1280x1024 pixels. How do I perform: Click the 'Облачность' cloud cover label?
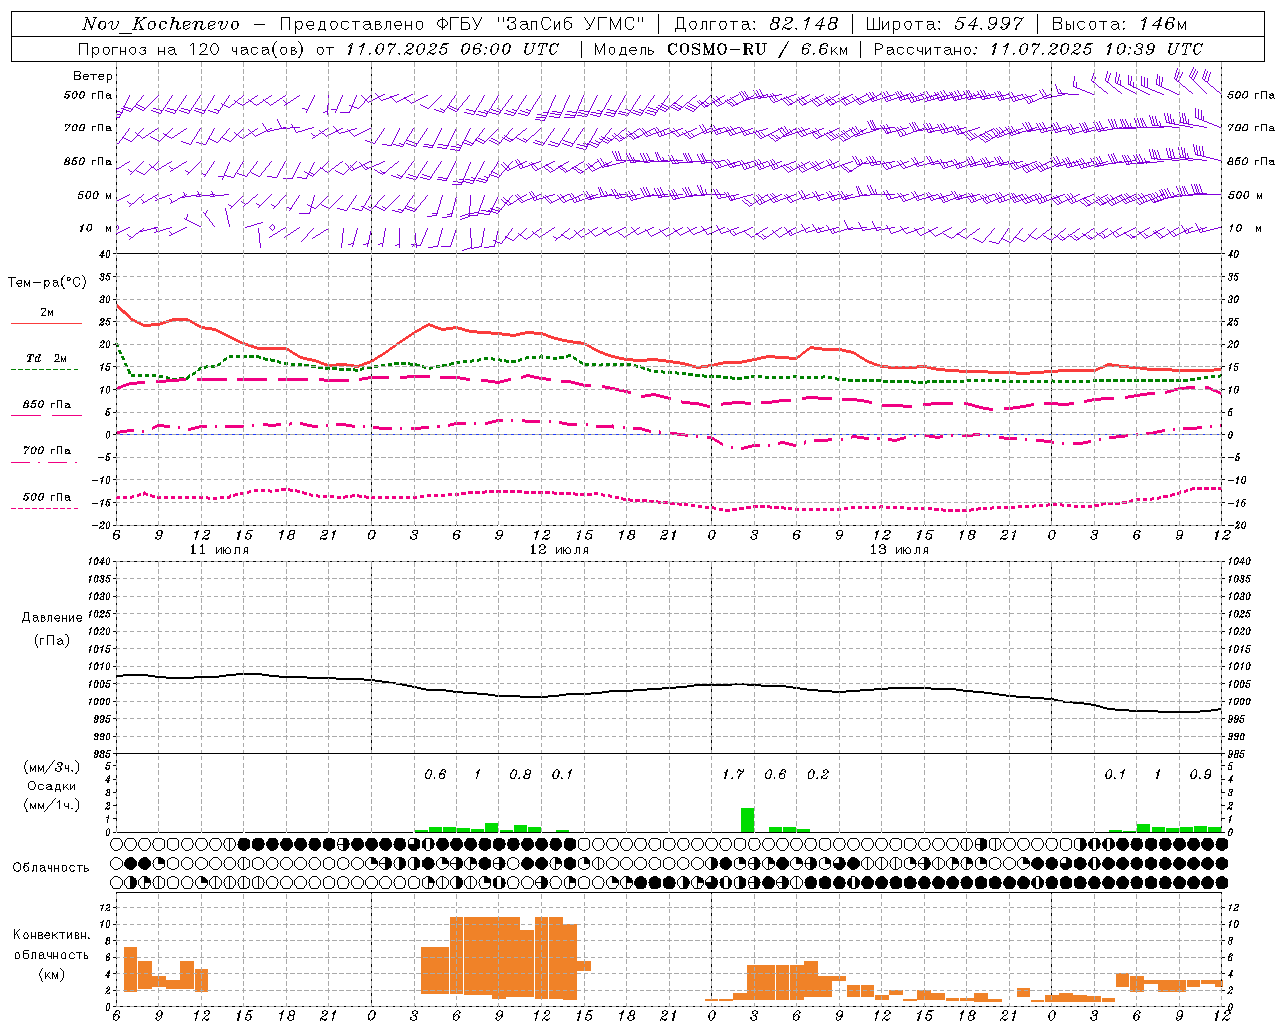[51, 867]
